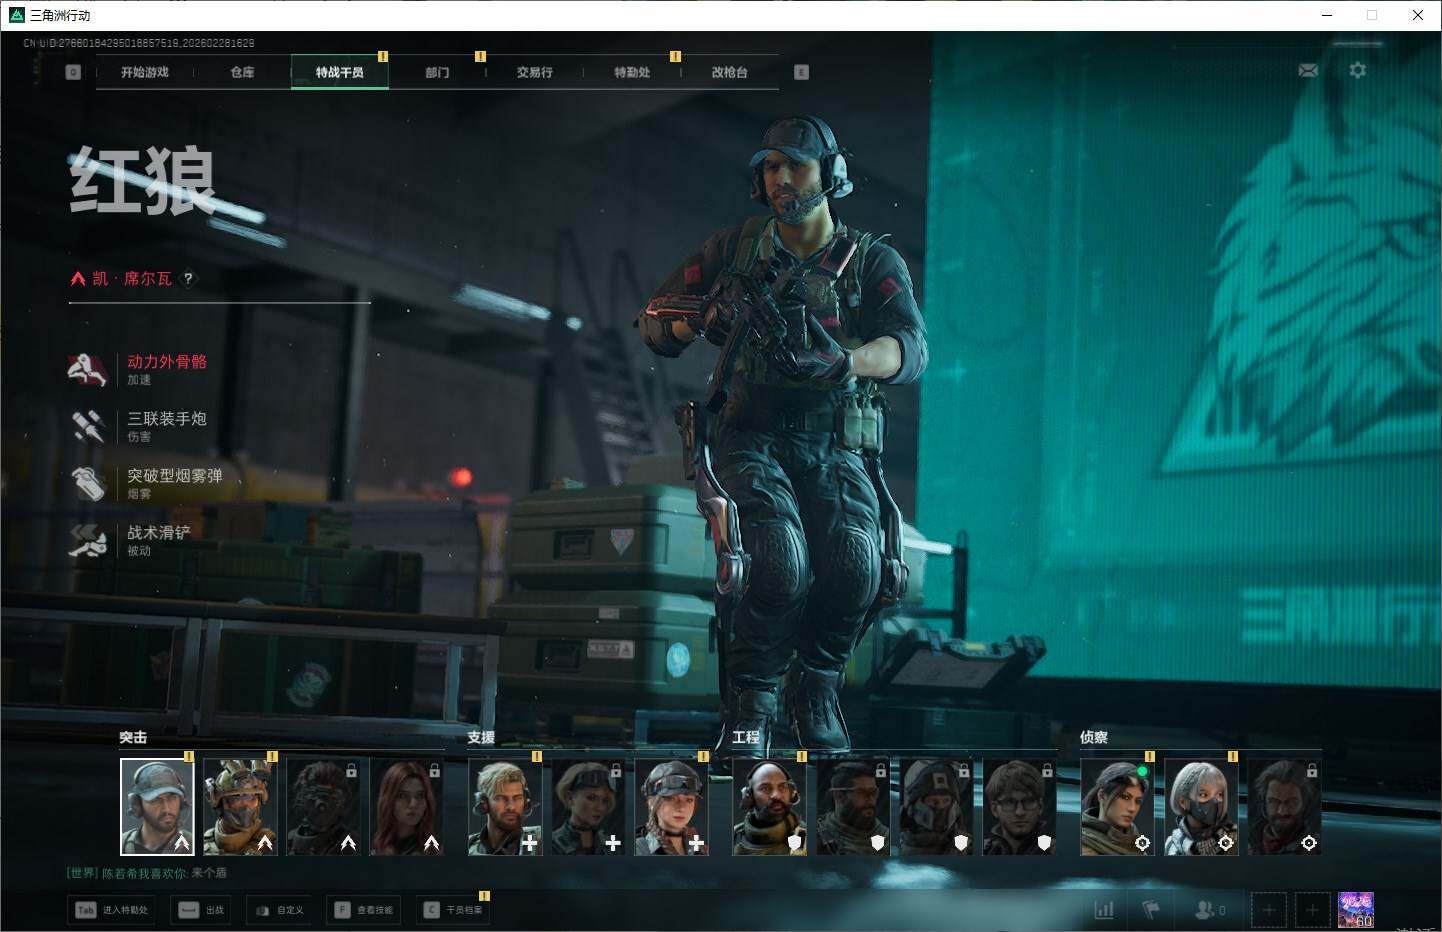Switch to the 交易行 tab
This screenshot has width=1442, height=932.
534,72
